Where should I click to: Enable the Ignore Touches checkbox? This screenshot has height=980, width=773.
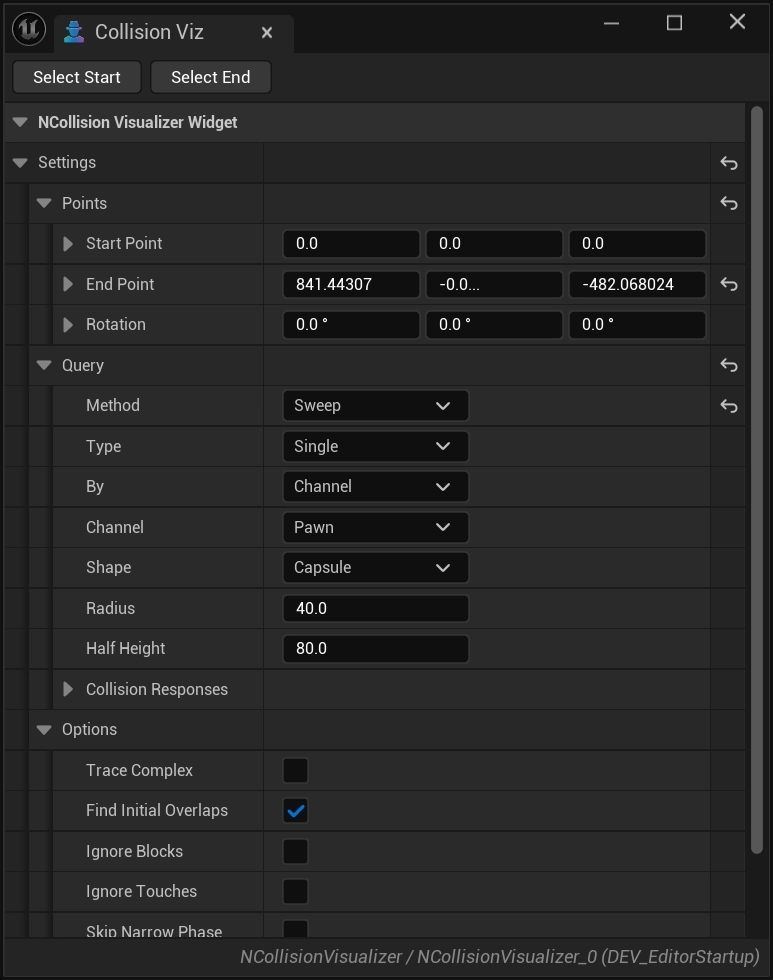pos(296,891)
